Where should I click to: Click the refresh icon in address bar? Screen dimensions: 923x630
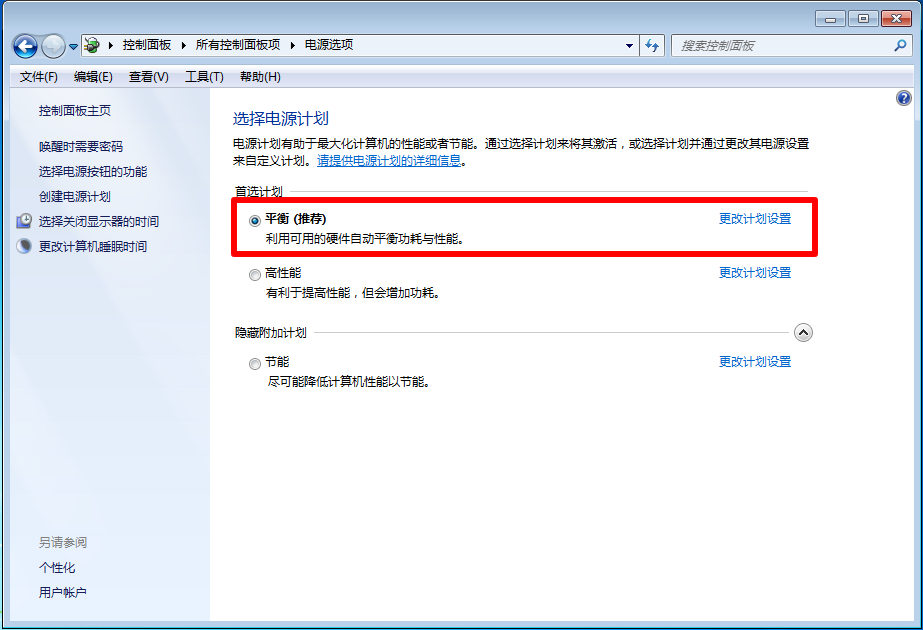(x=651, y=44)
